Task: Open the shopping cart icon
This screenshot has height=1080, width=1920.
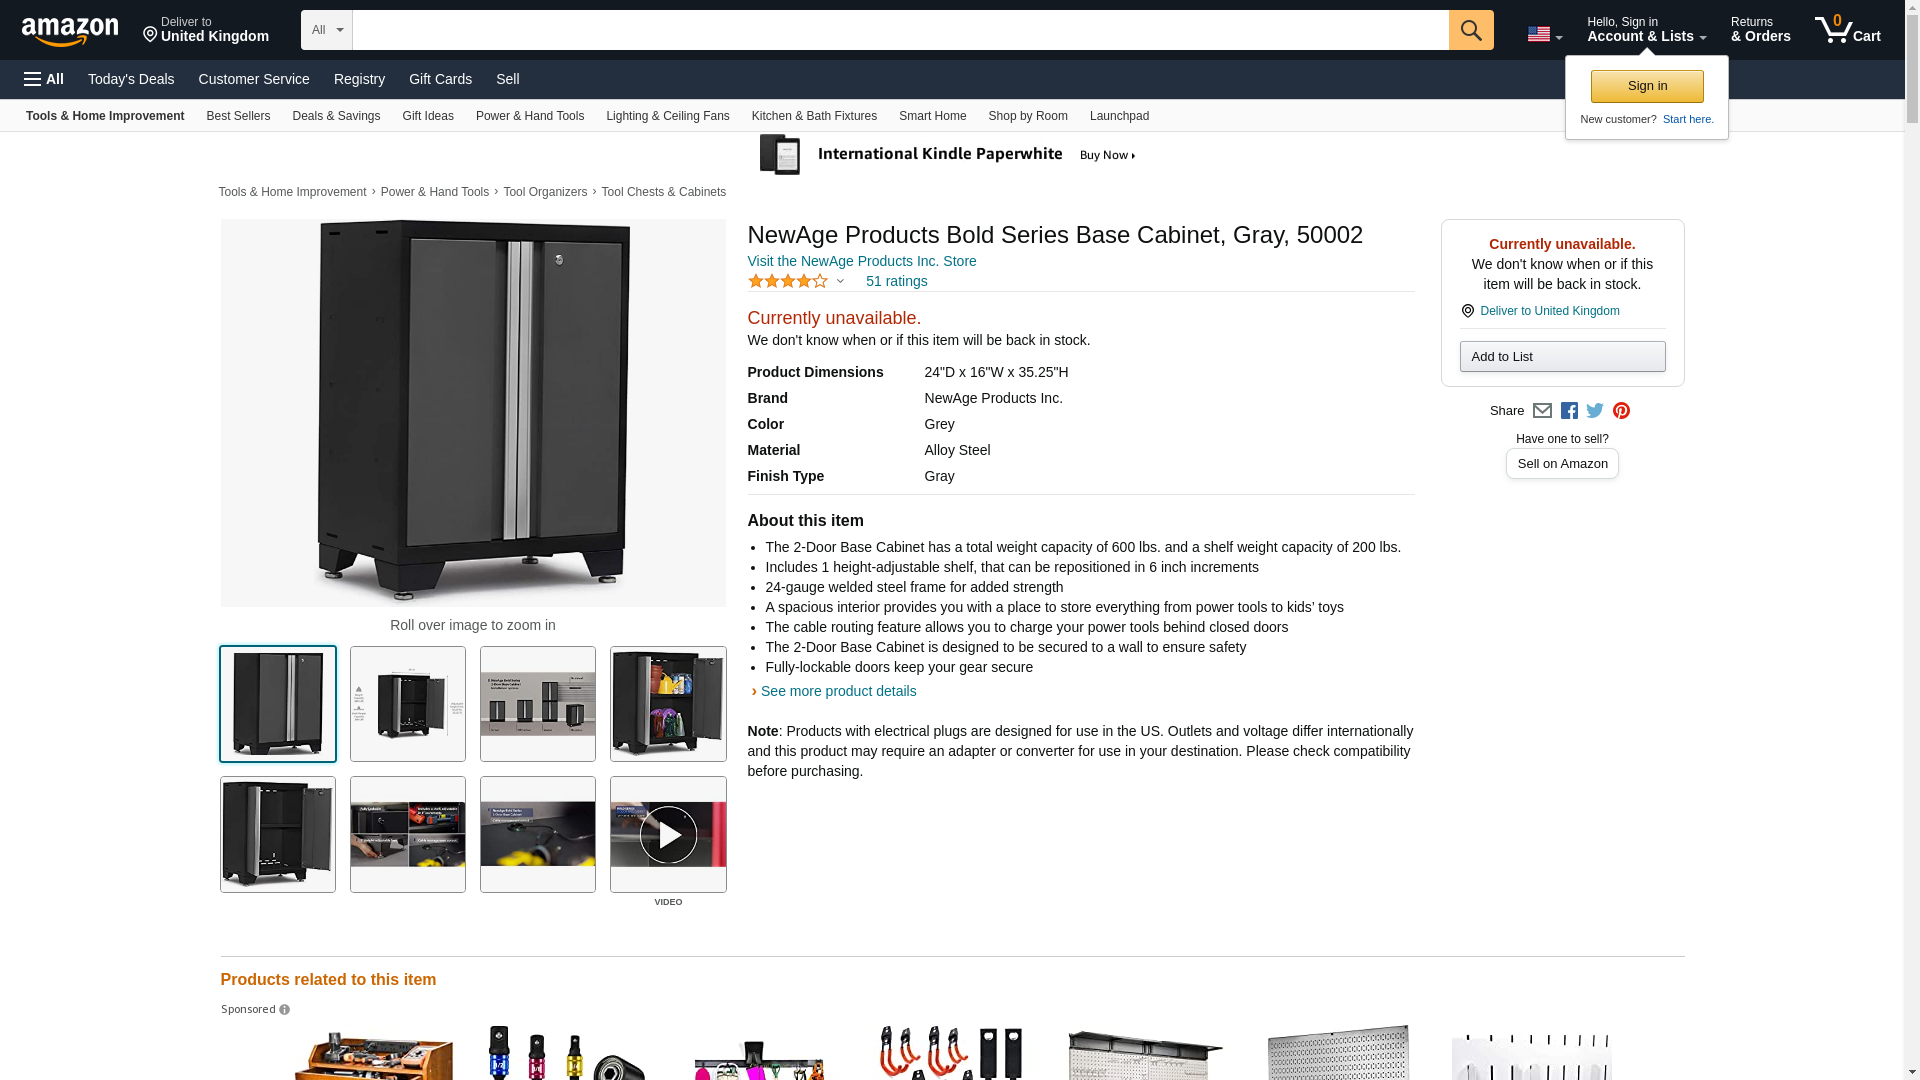Action: point(1848,29)
